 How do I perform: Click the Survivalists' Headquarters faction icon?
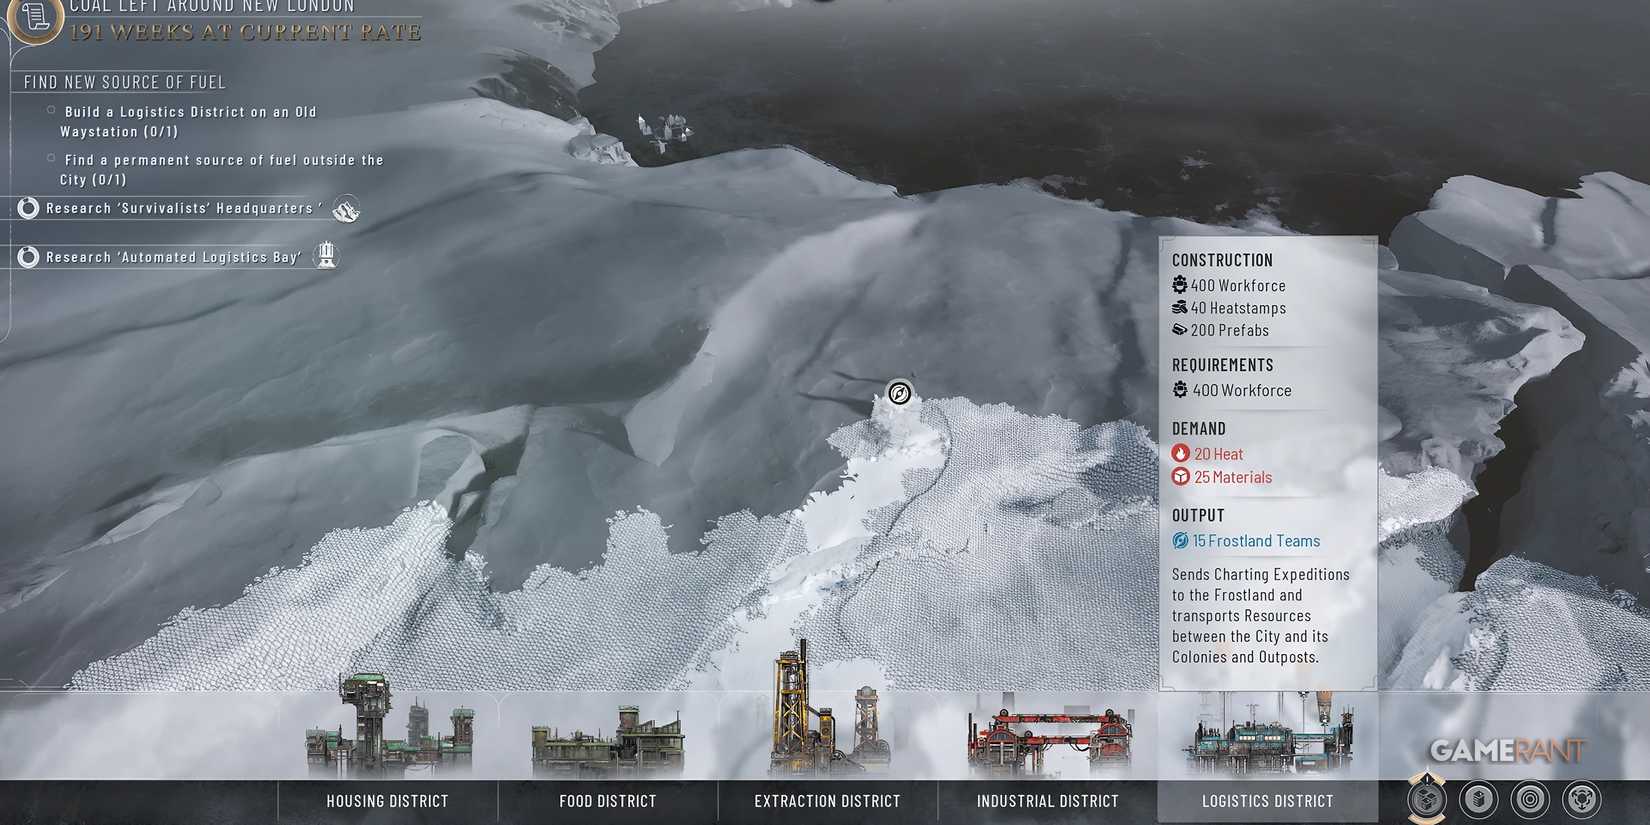click(x=346, y=209)
